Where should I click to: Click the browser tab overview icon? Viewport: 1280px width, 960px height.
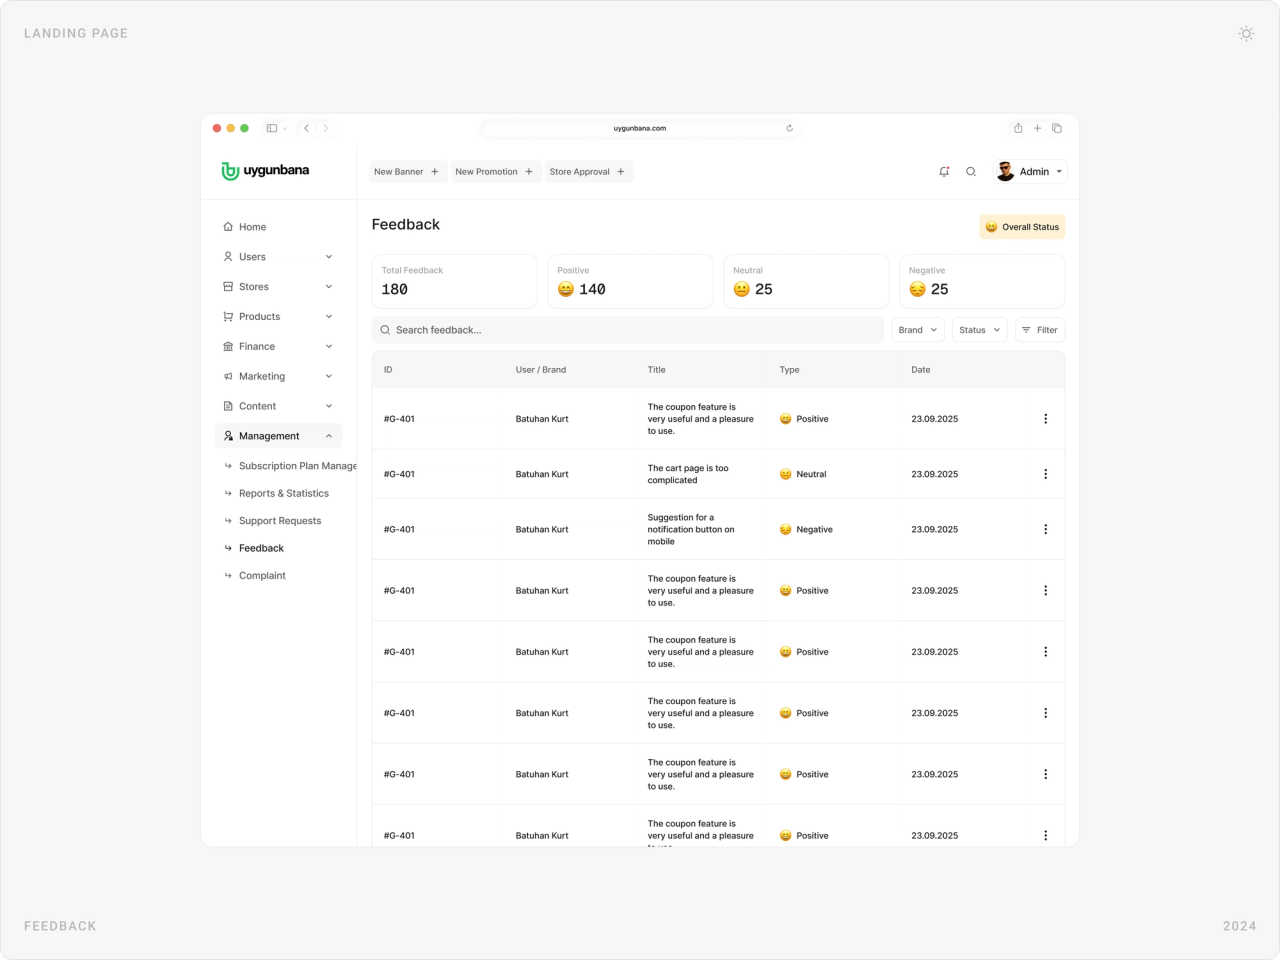tap(1057, 128)
